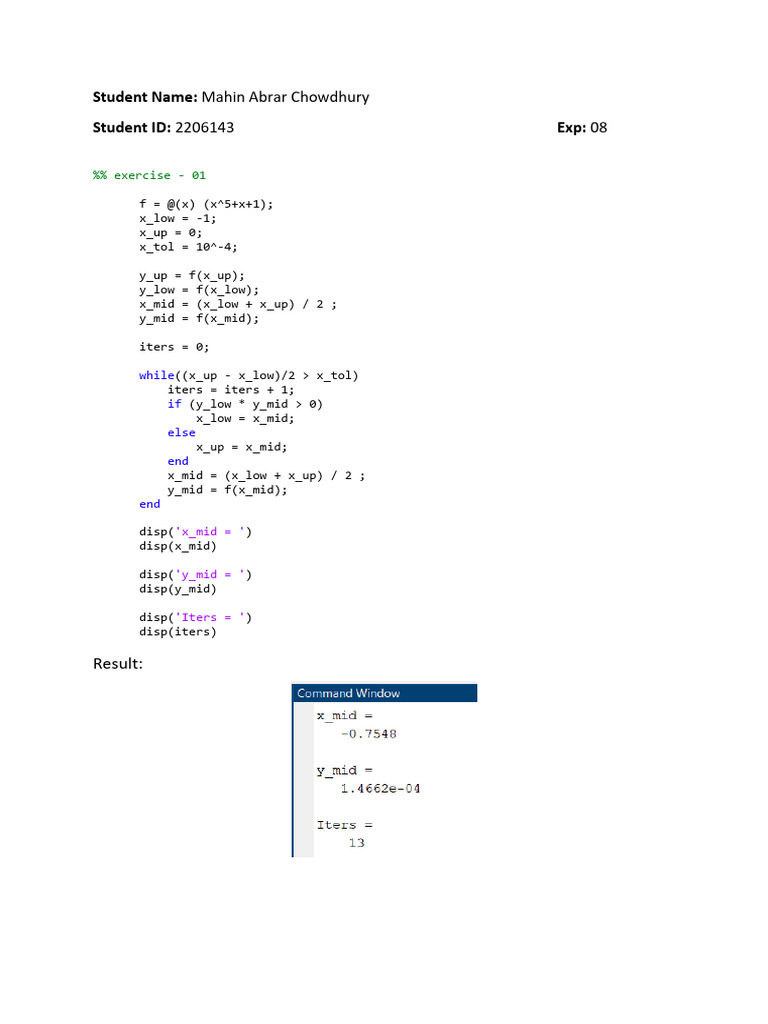Click the disp('Iters = ') line
The image size is (768, 1024).
pyautogui.click(x=195, y=617)
